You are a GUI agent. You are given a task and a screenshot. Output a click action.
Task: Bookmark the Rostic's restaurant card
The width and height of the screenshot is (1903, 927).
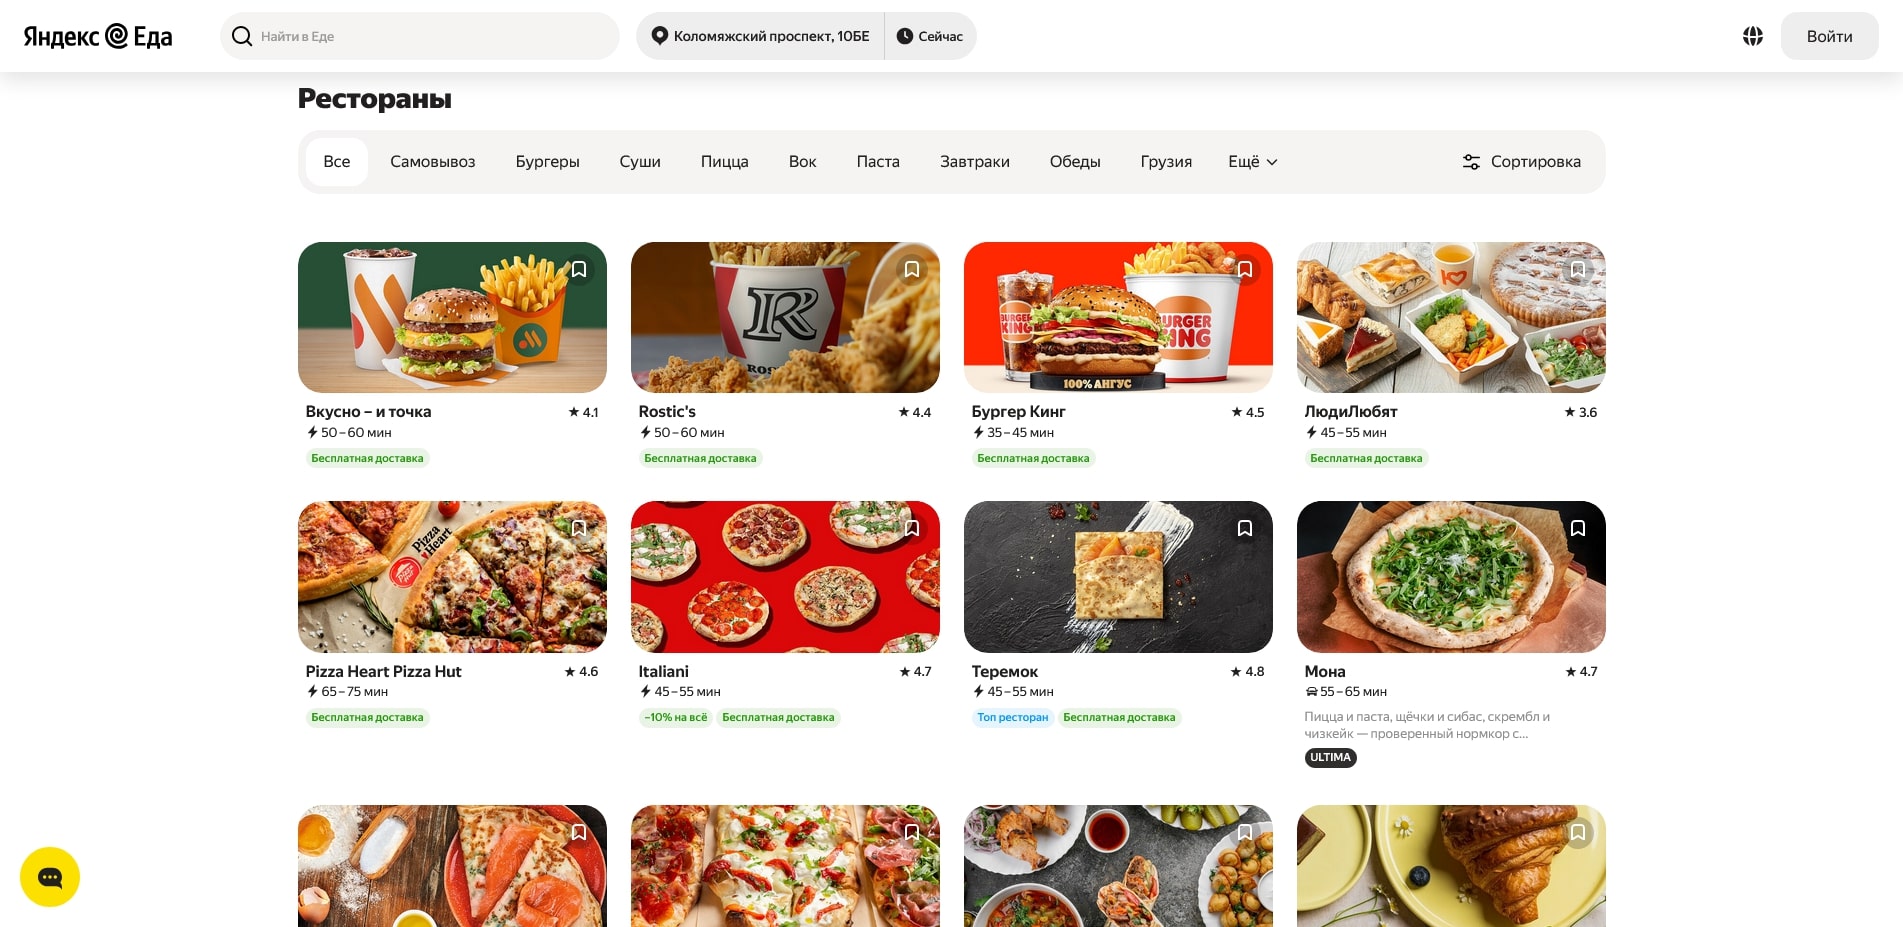click(x=912, y=270)
